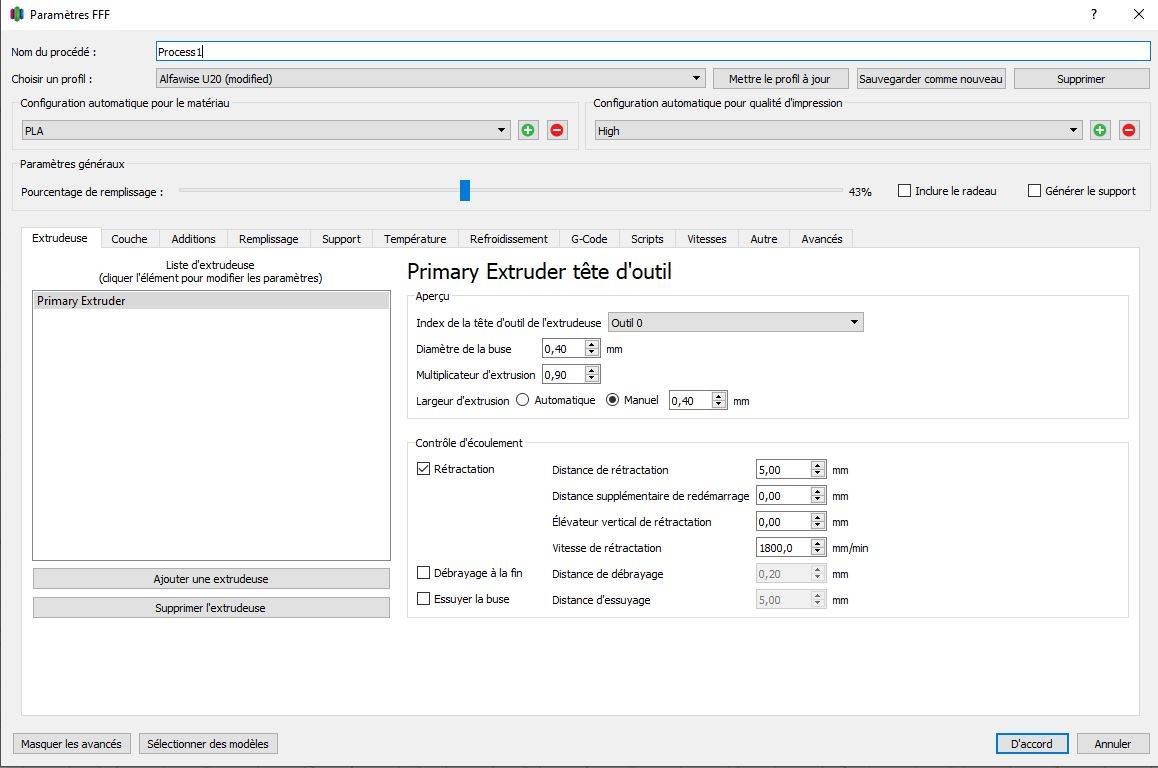Screen dimensions: 1158x768
Task: Open the Scripts tab
Action: click(647, 239)
